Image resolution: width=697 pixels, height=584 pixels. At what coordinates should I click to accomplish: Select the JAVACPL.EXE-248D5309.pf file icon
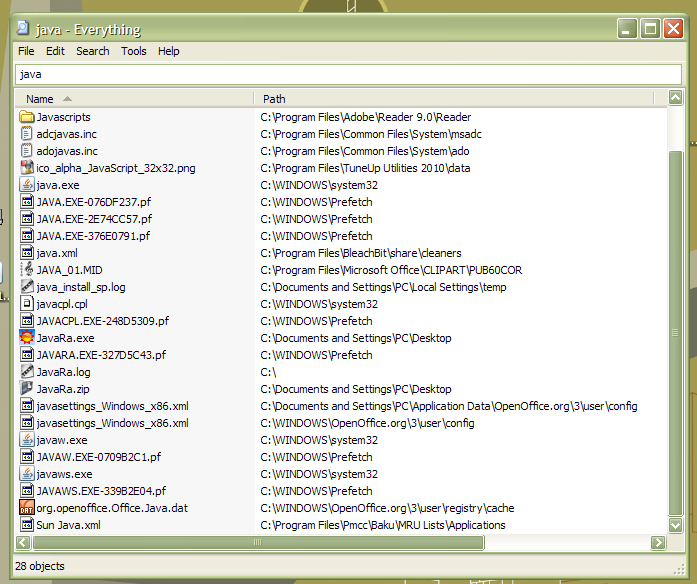[27, 320]
